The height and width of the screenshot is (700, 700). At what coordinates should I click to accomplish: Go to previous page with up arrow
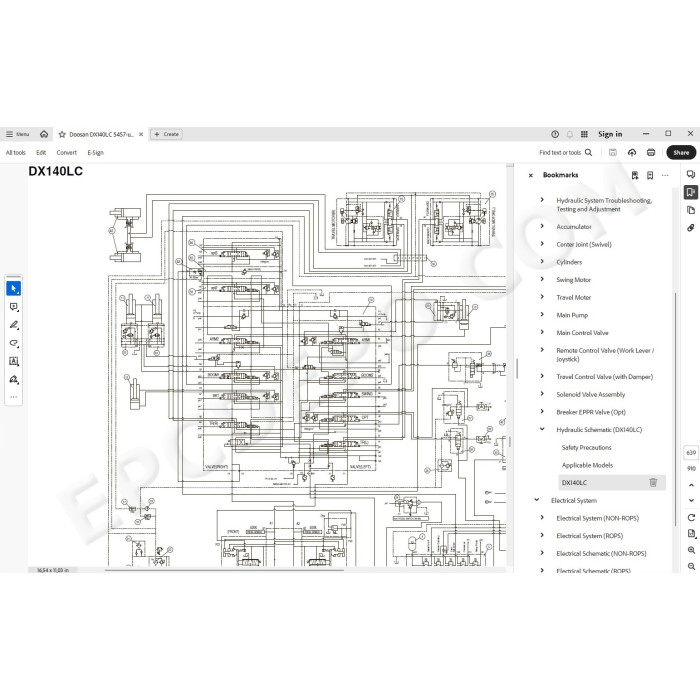click(x=691, y=485)
